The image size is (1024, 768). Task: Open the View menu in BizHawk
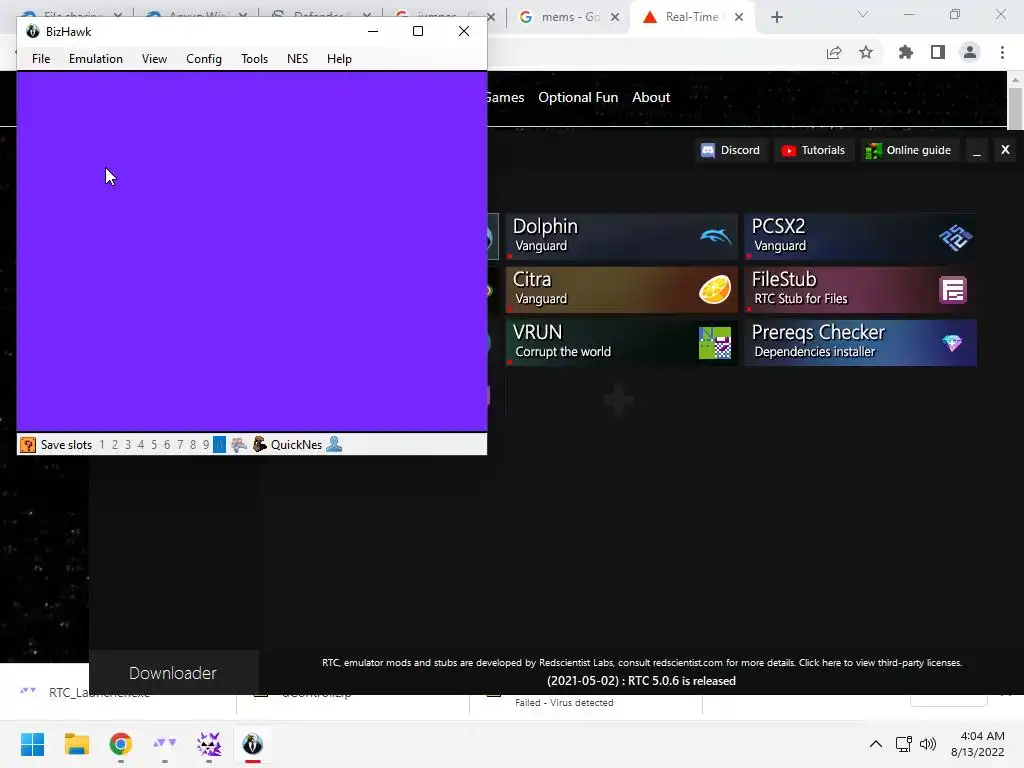(154, 59)
